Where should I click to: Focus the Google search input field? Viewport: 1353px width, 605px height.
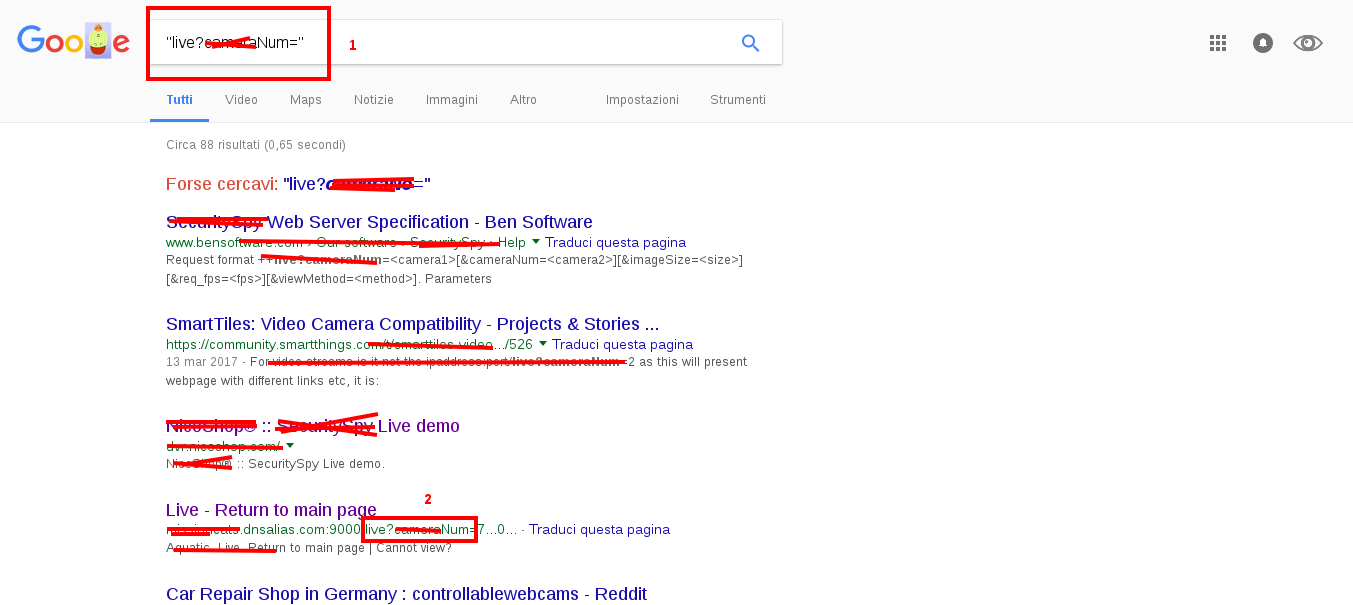click(465, 43)
